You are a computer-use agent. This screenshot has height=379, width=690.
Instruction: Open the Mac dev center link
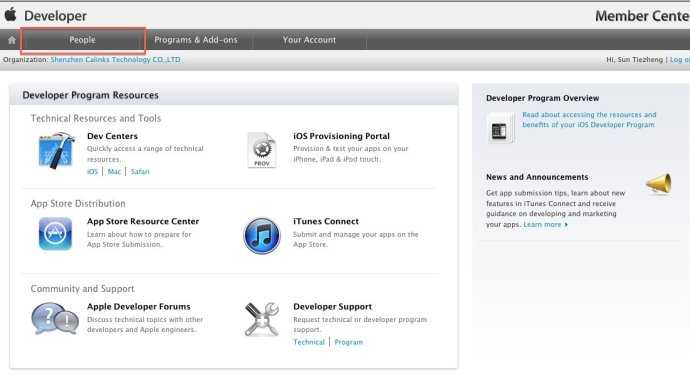point(114,172)
